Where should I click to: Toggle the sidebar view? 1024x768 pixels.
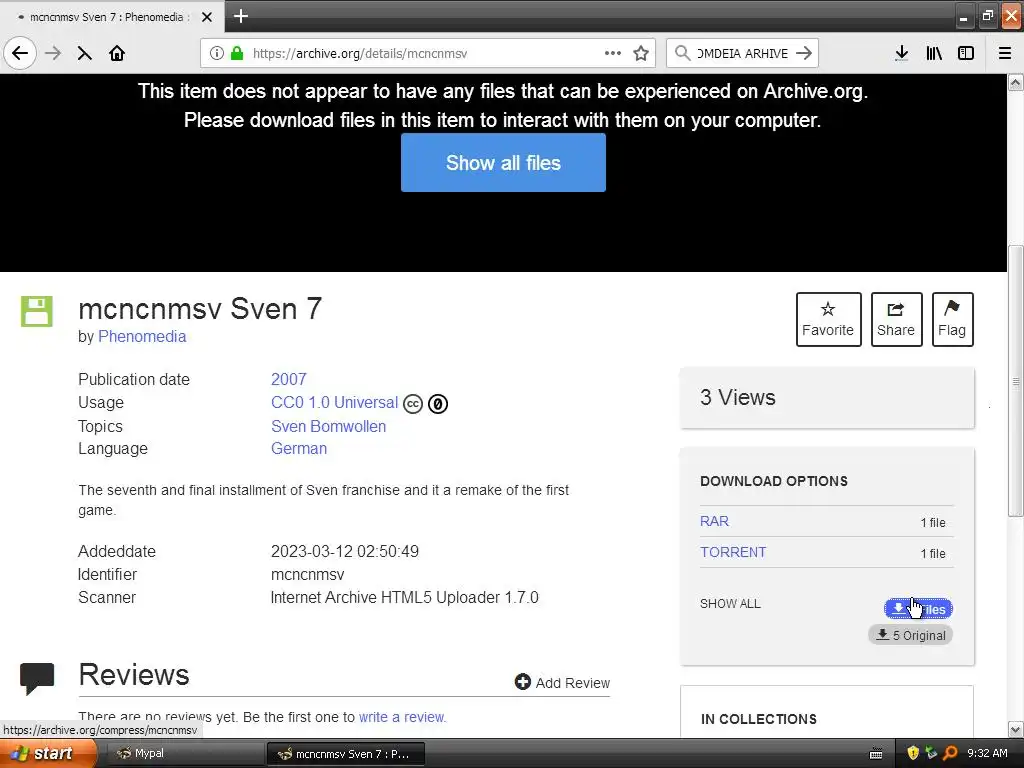(x=966, y=53)
